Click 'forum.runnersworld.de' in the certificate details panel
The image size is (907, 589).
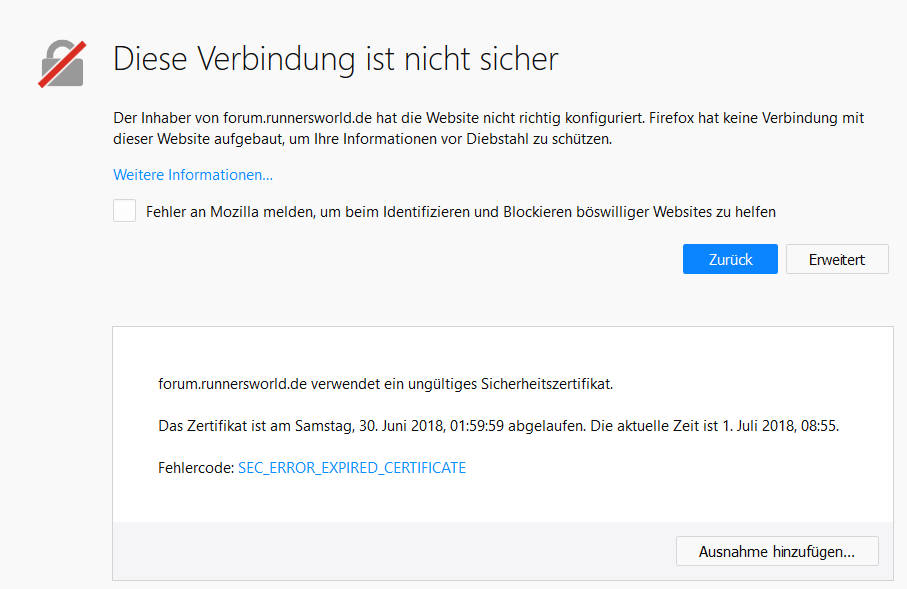[x=233, y=384]
